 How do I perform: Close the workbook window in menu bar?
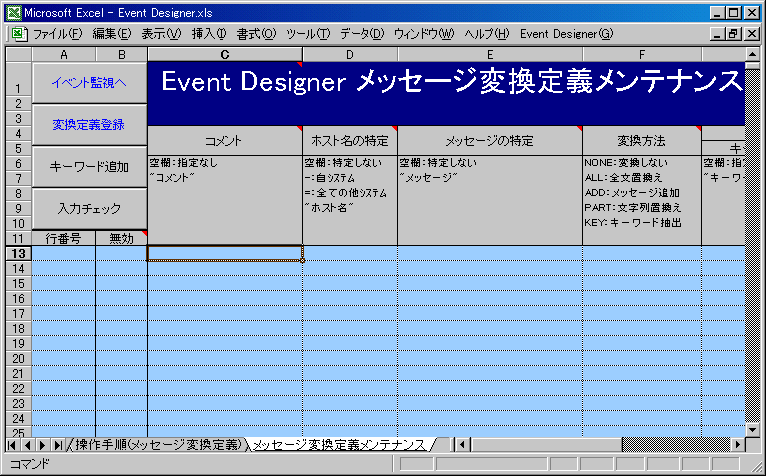point(751,34)
